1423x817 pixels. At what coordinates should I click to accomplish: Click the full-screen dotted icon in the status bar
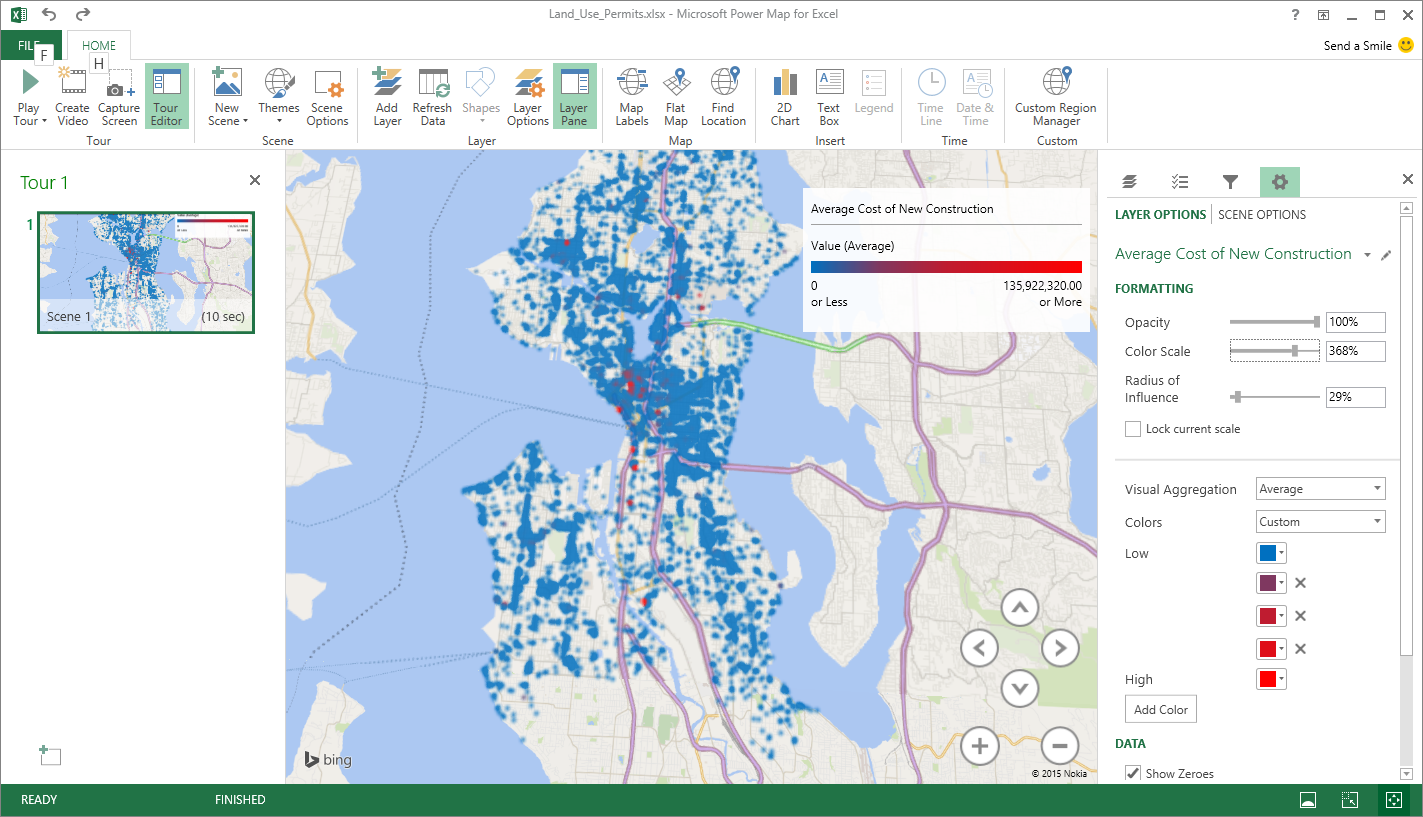[1392, 800]
